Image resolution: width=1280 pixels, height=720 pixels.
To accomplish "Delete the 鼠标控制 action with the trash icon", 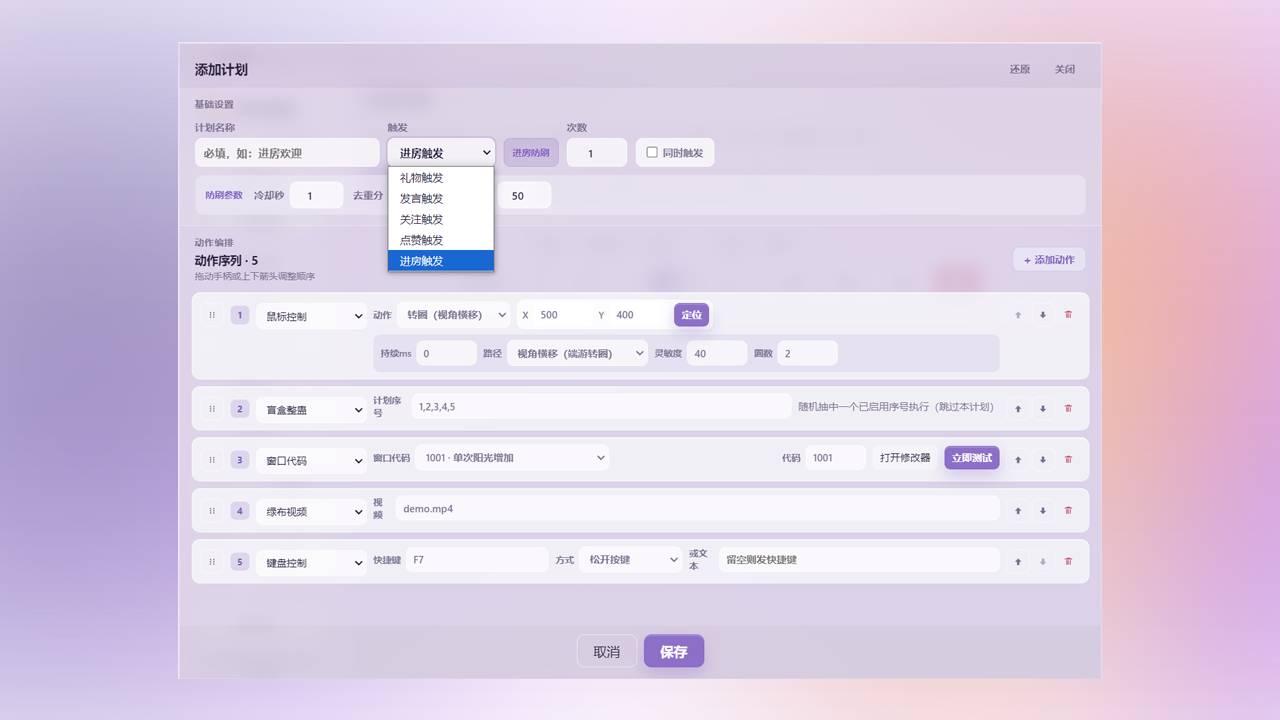I will pyautogui.click(x=1068, y=315).
